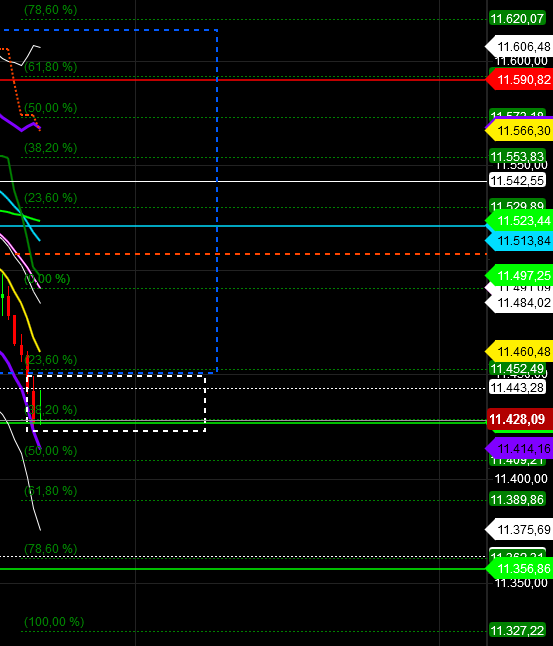
Task: Select the white 11.606,48 price marker
Action: pyautogui.click(x=519, y=47)
